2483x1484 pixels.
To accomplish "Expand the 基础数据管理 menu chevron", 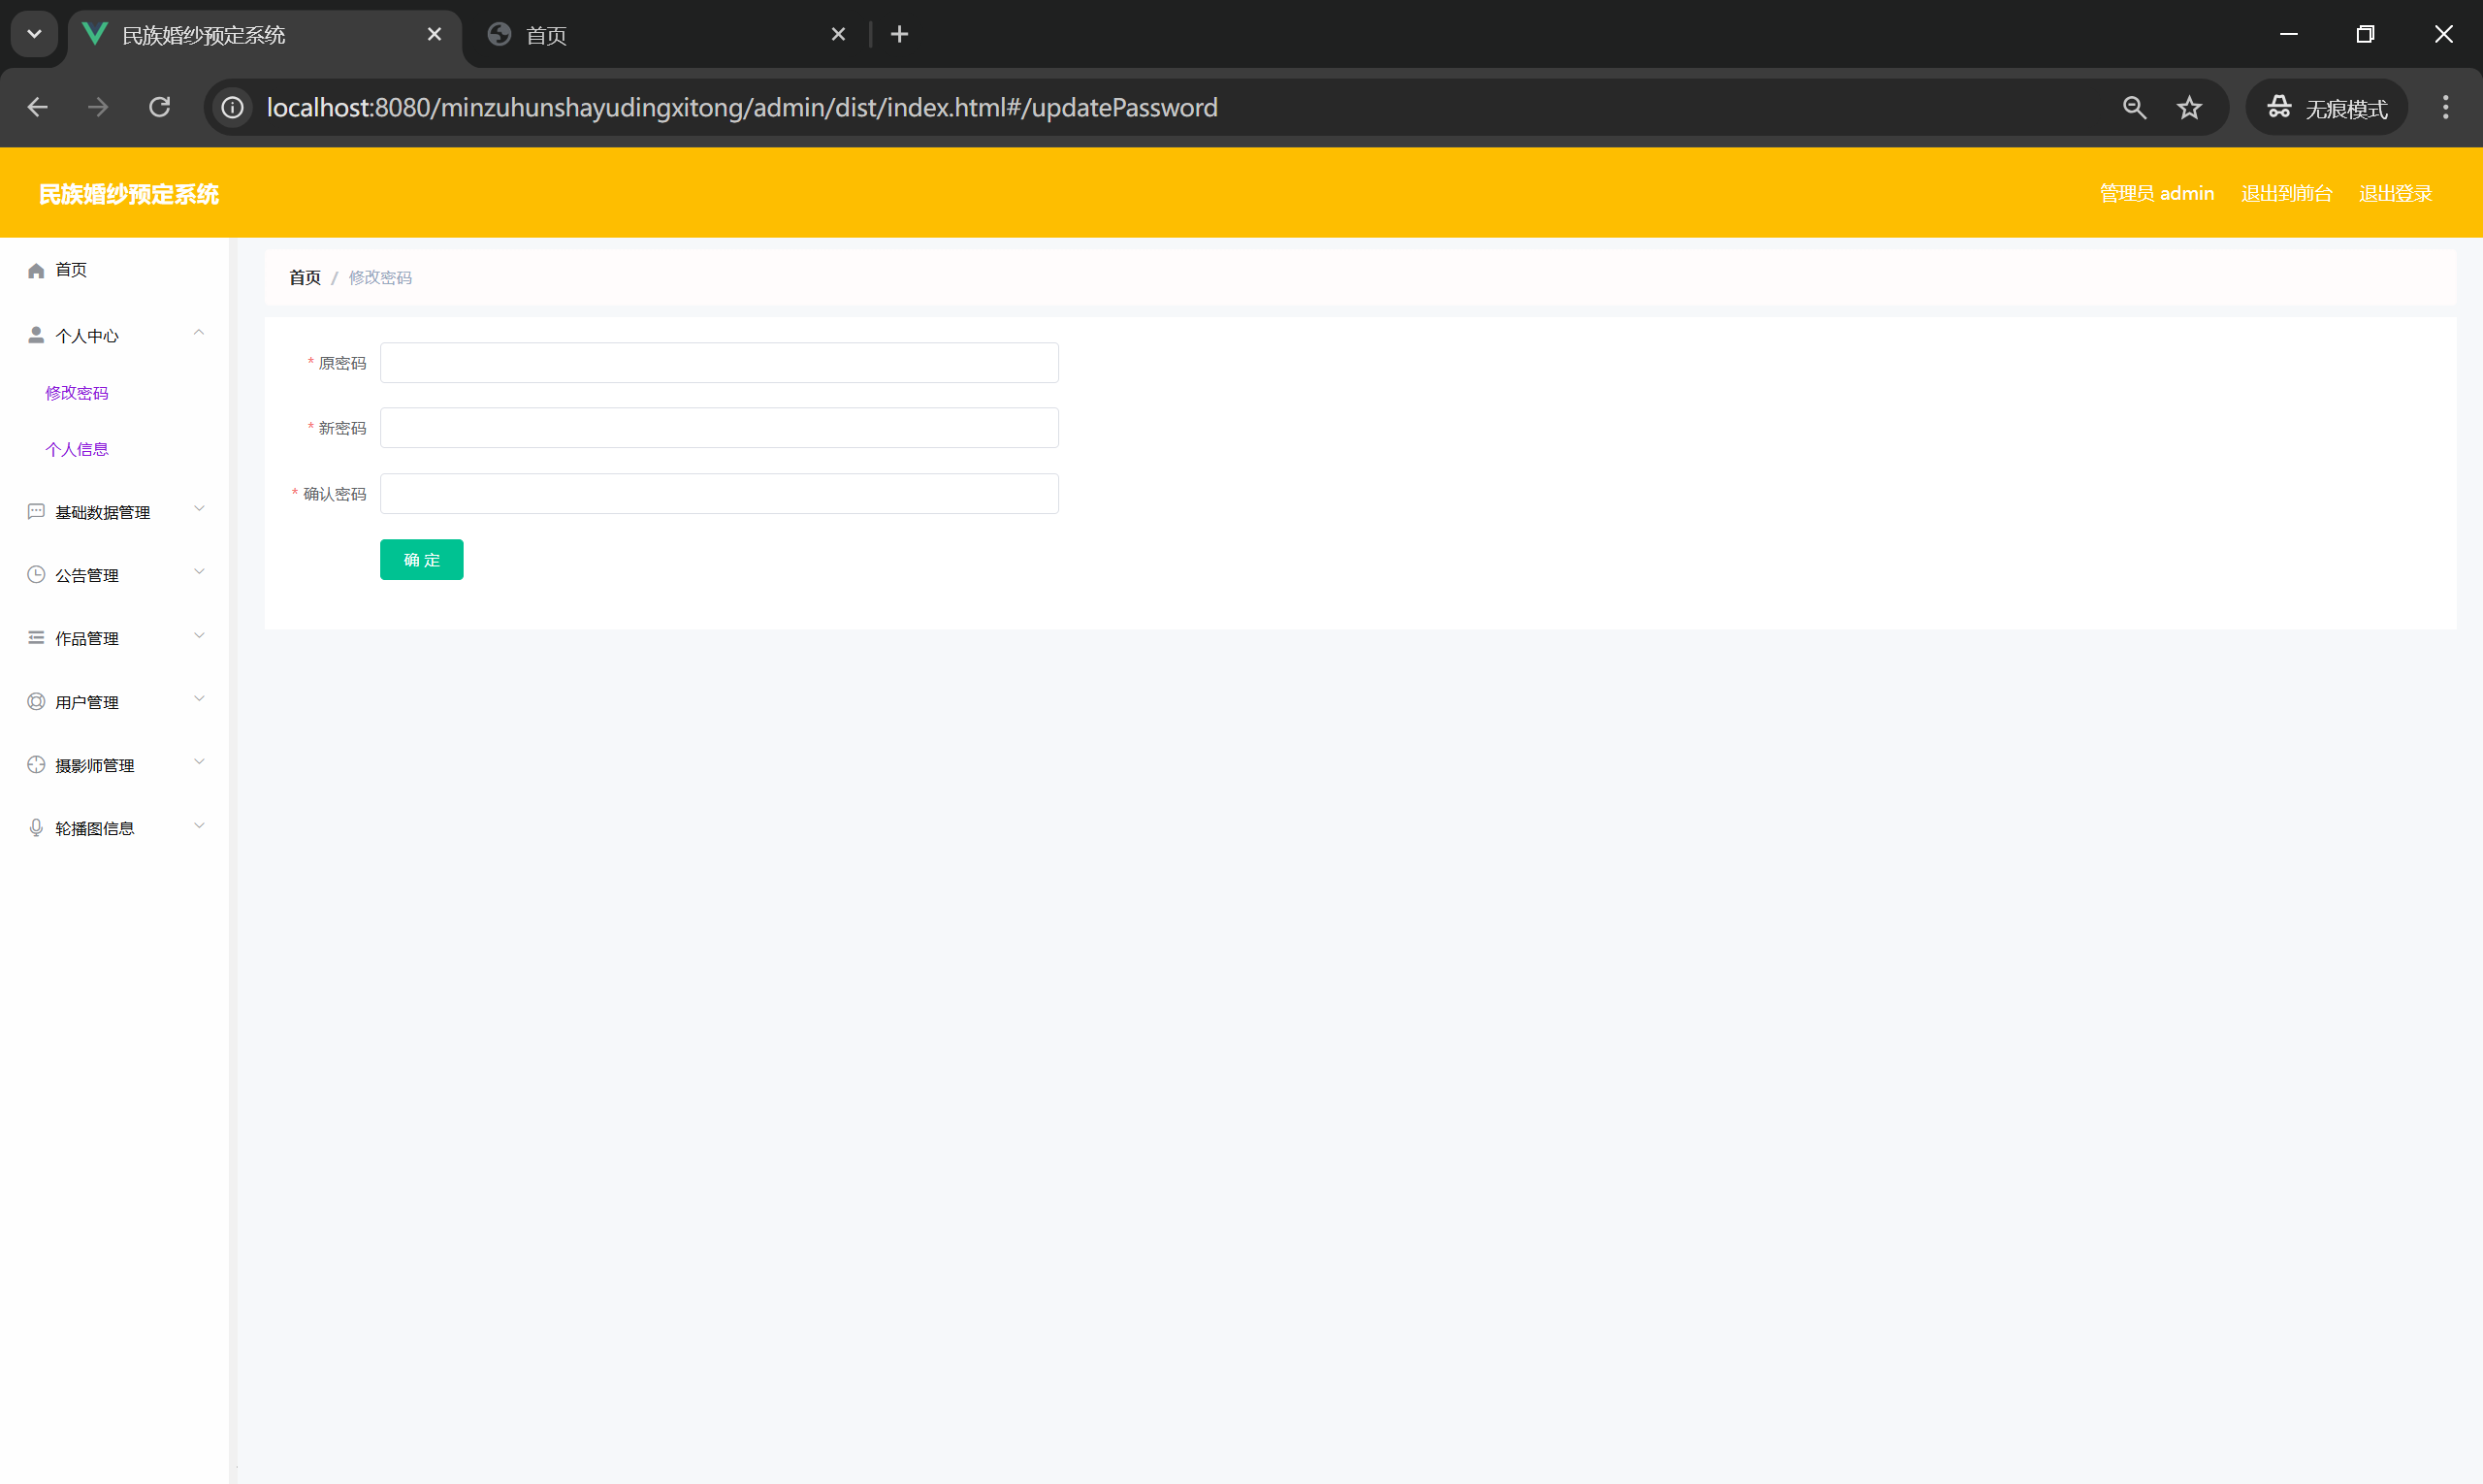I will pyautogui.click(x=199, y=509).
